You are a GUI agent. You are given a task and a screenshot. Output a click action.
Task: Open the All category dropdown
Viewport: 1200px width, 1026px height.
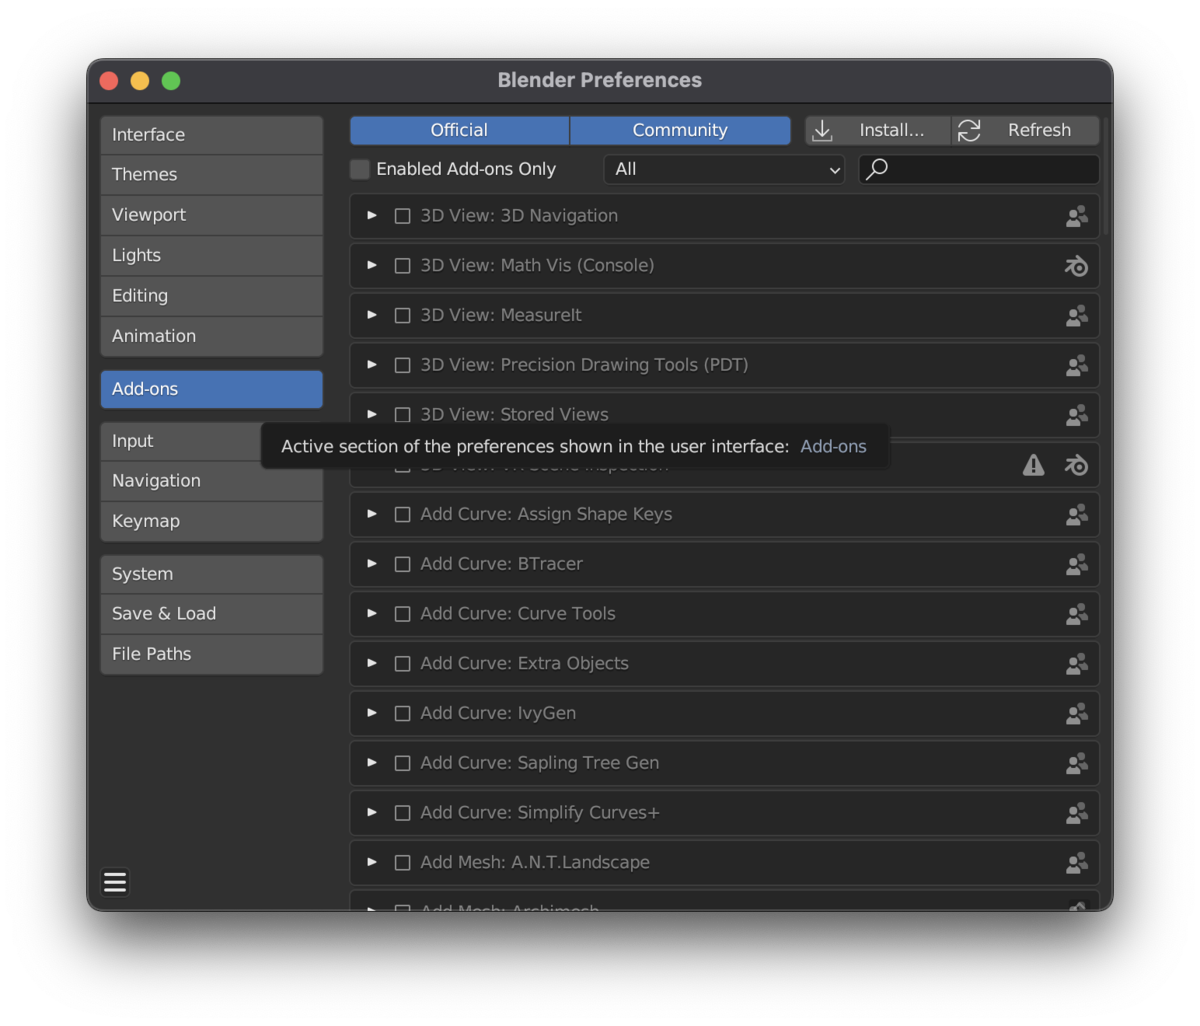[724, 170]
